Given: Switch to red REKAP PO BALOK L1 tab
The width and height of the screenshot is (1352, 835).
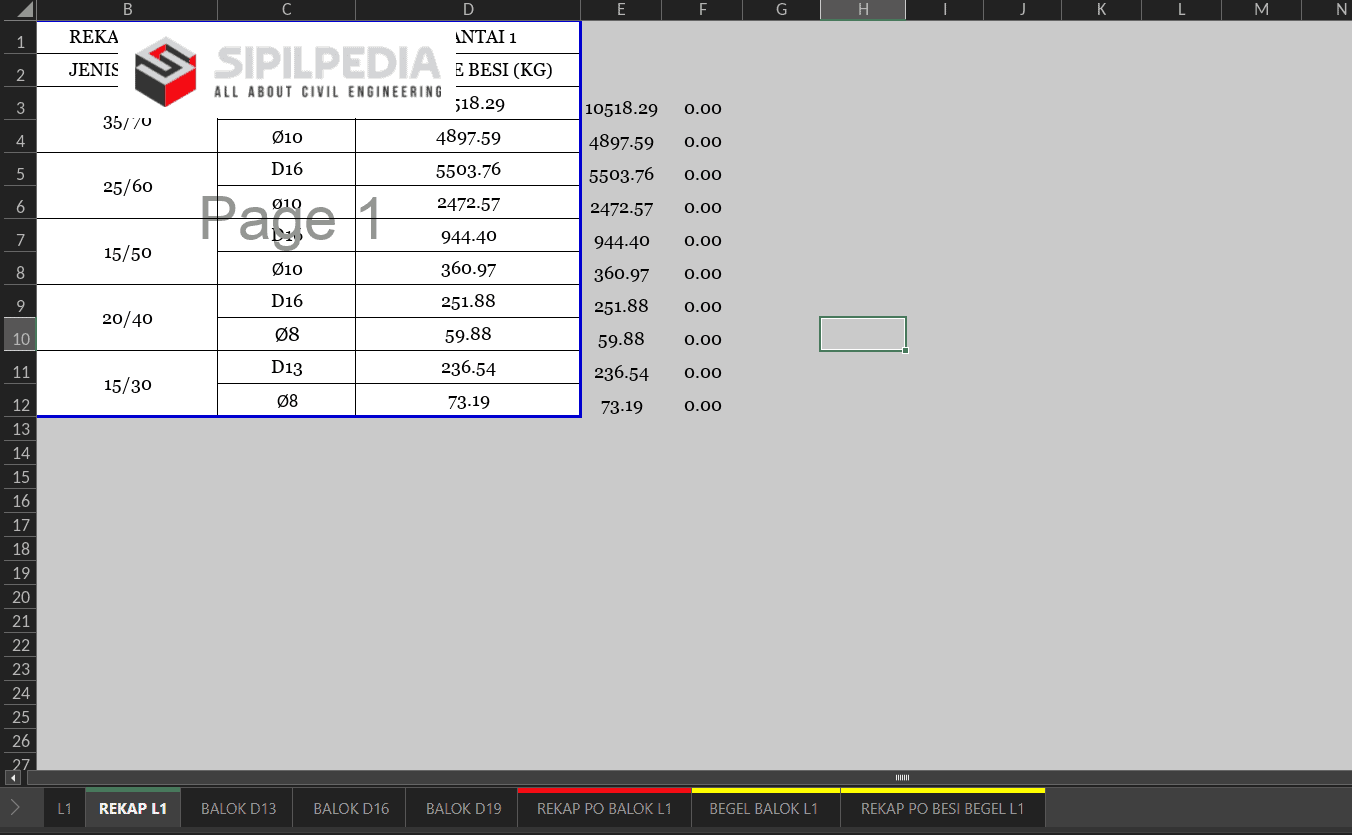Looking at the screenshot, I should (604, 808).
